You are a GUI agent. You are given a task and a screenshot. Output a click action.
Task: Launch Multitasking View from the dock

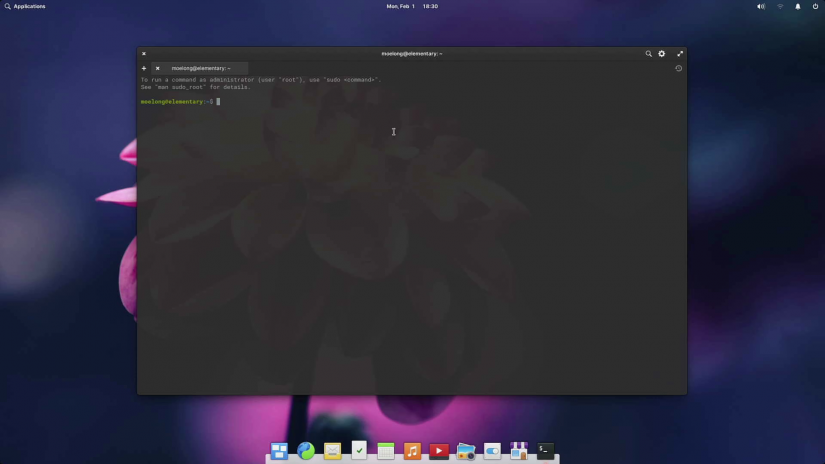(279, 451)
